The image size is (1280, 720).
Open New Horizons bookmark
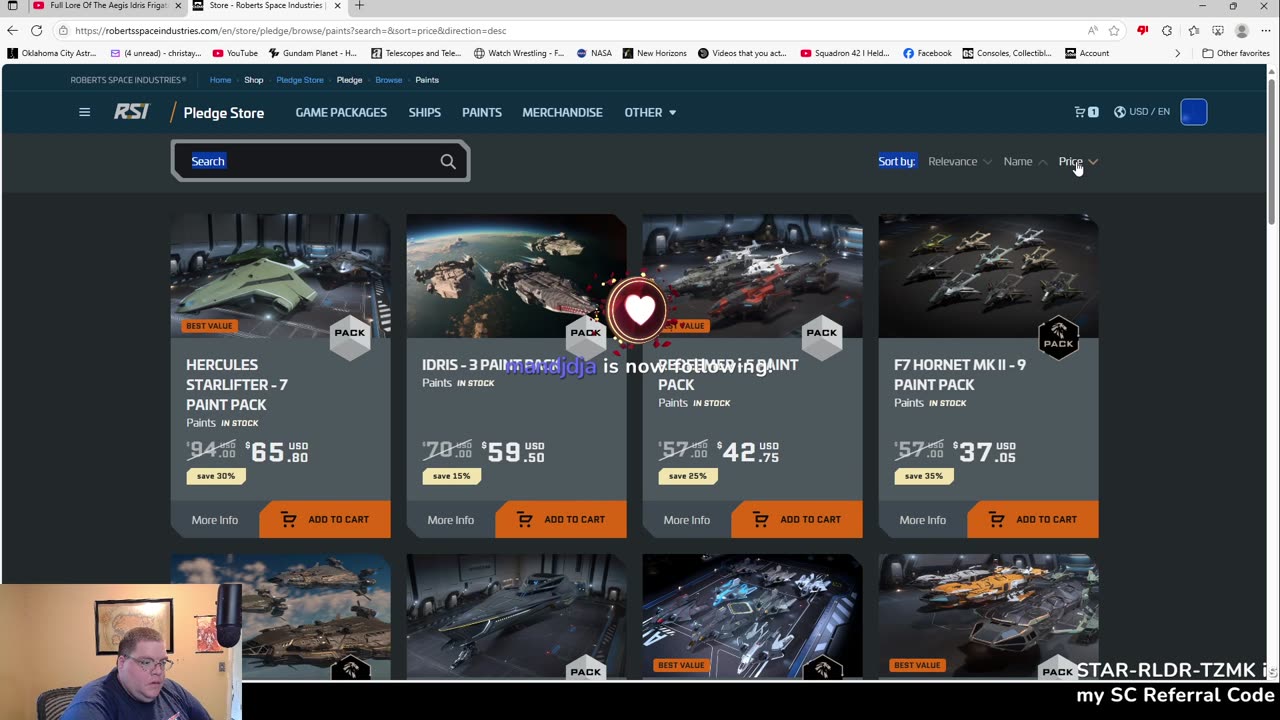click(654, 53)
